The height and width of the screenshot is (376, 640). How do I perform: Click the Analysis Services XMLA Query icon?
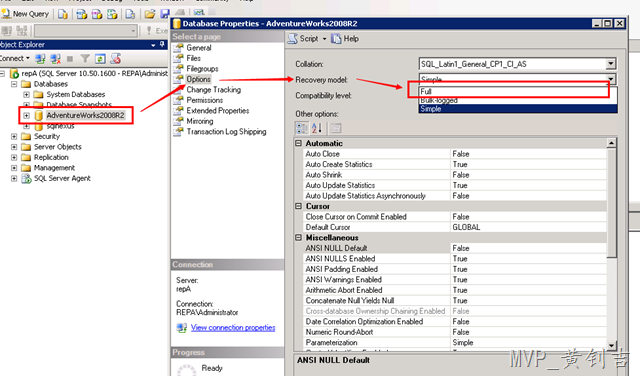(112, 14)
